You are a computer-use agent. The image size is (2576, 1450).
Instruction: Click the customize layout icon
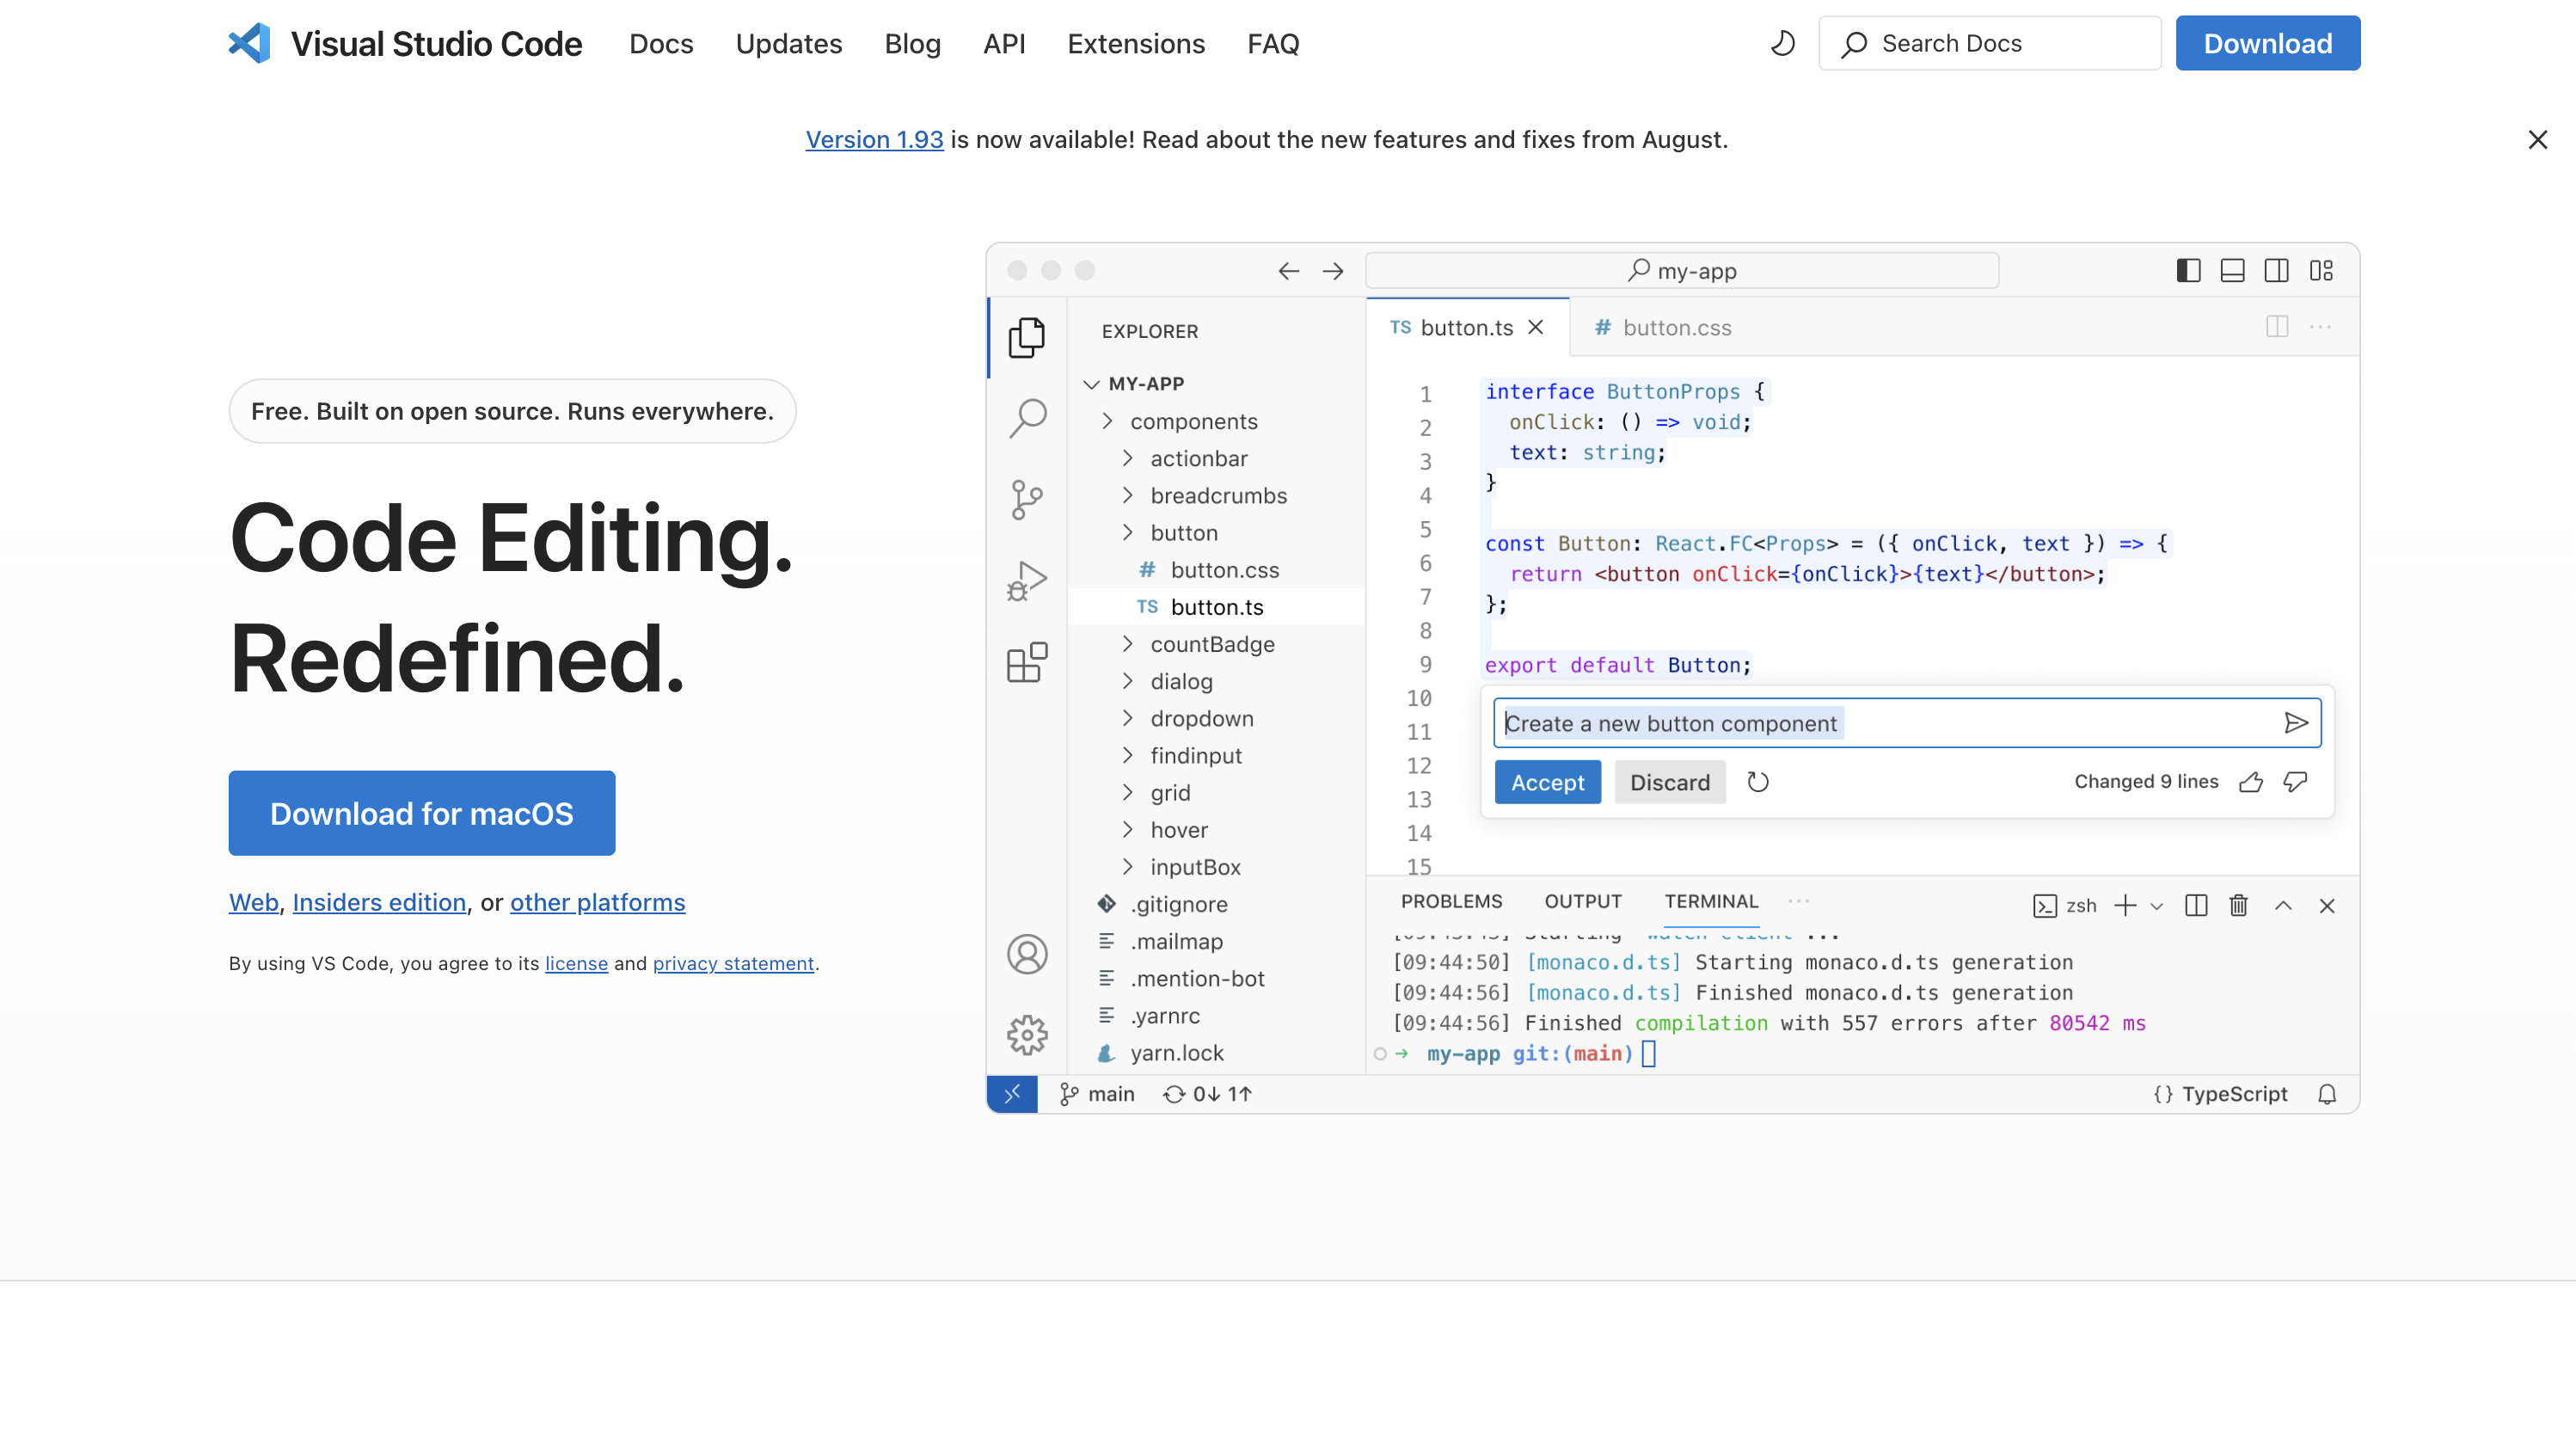pos(2321,270)
